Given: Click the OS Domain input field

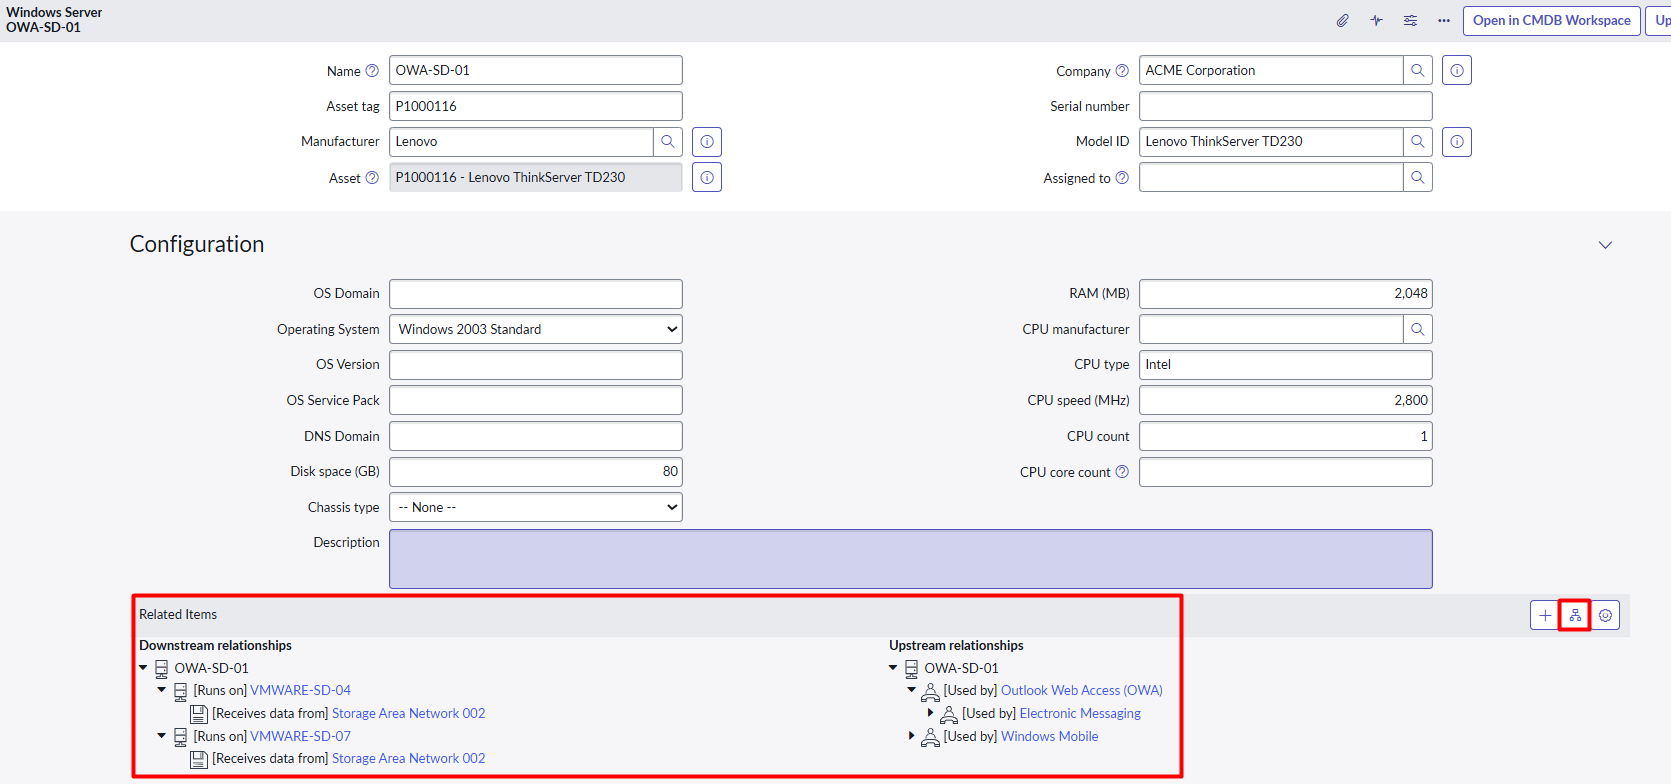Looking at the screenshot, I should click(x=536, y=293).
